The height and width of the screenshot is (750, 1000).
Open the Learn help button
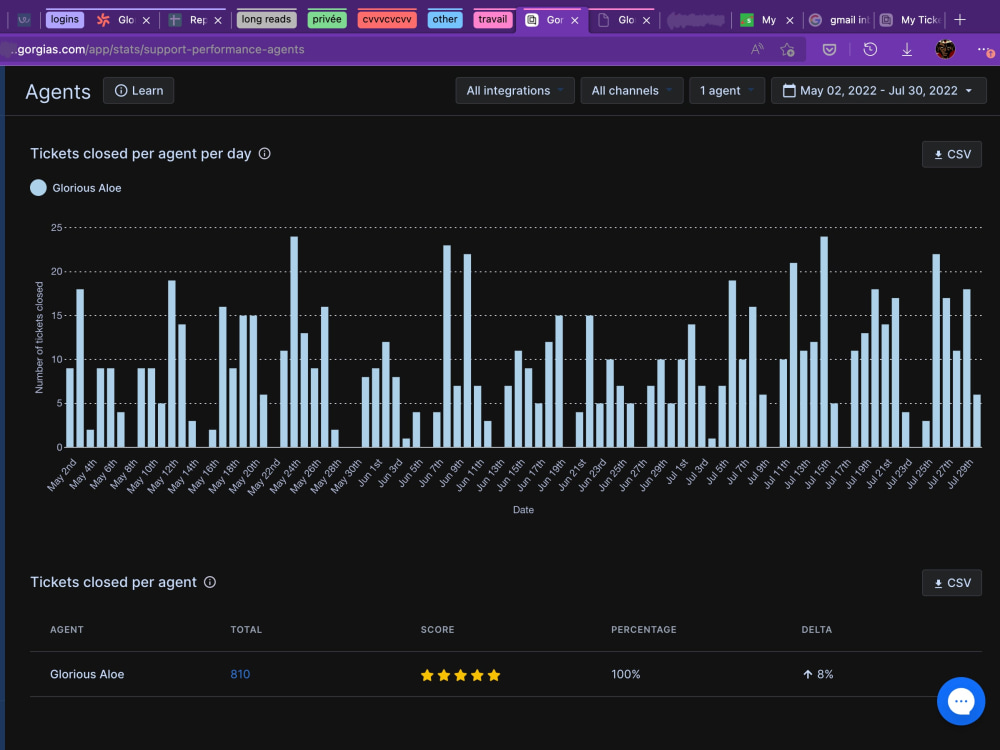coord(138,91)
